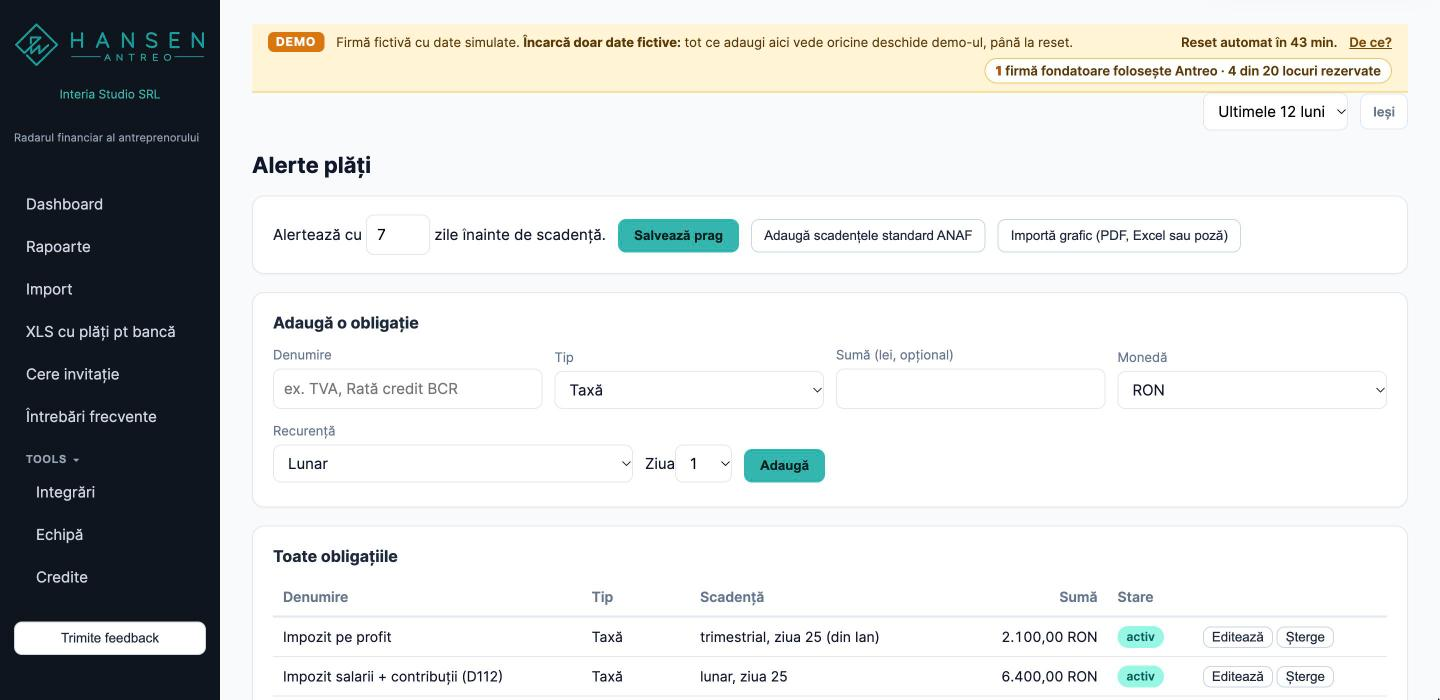Click the 6.400,00 RON amount cell
The width and height of the screenshot is (1440, 700).
pyautogui.click(x=1049, y=677)
